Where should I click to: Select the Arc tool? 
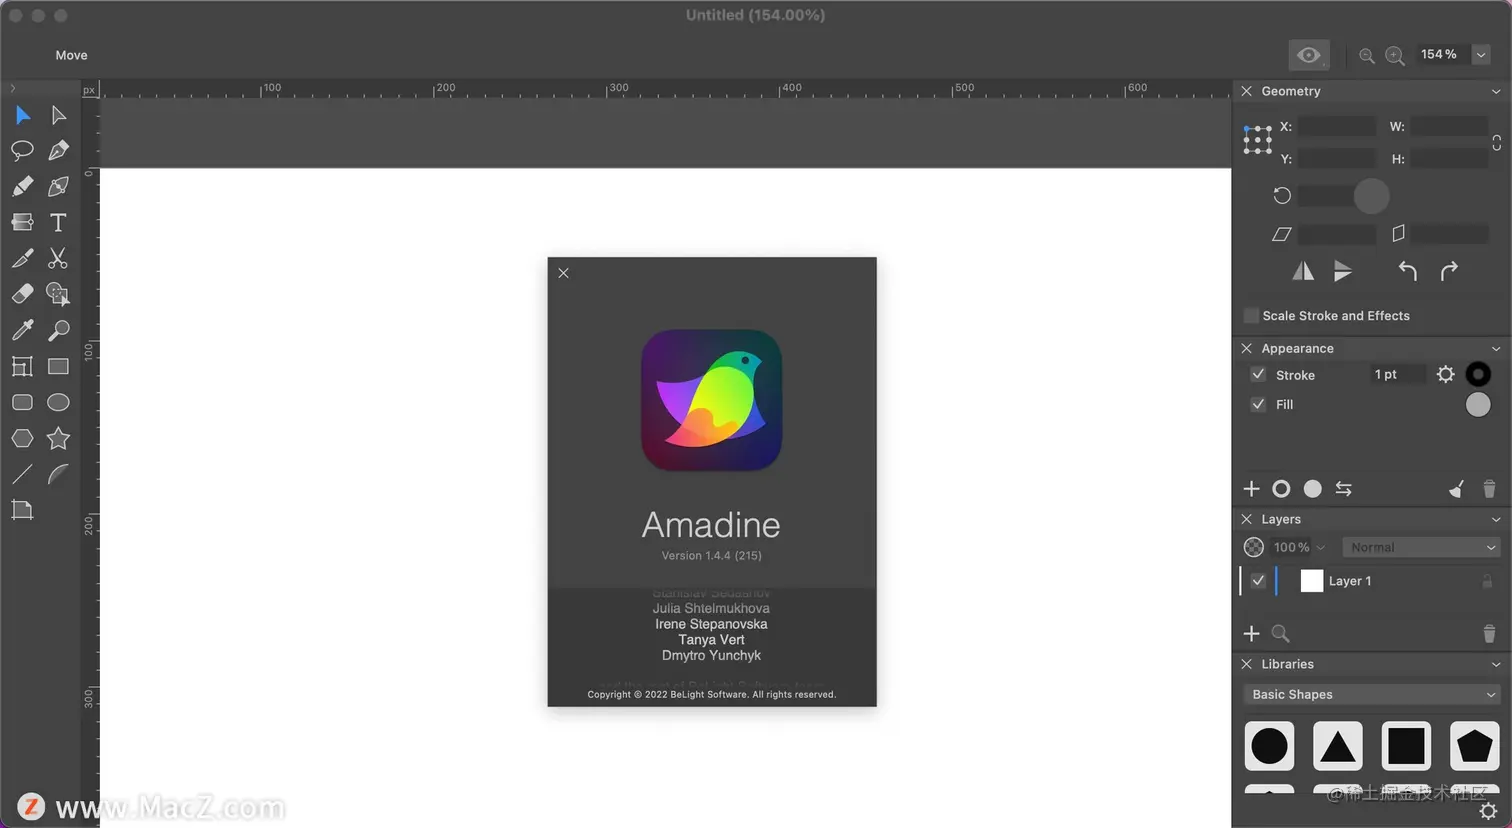[58, 474]
